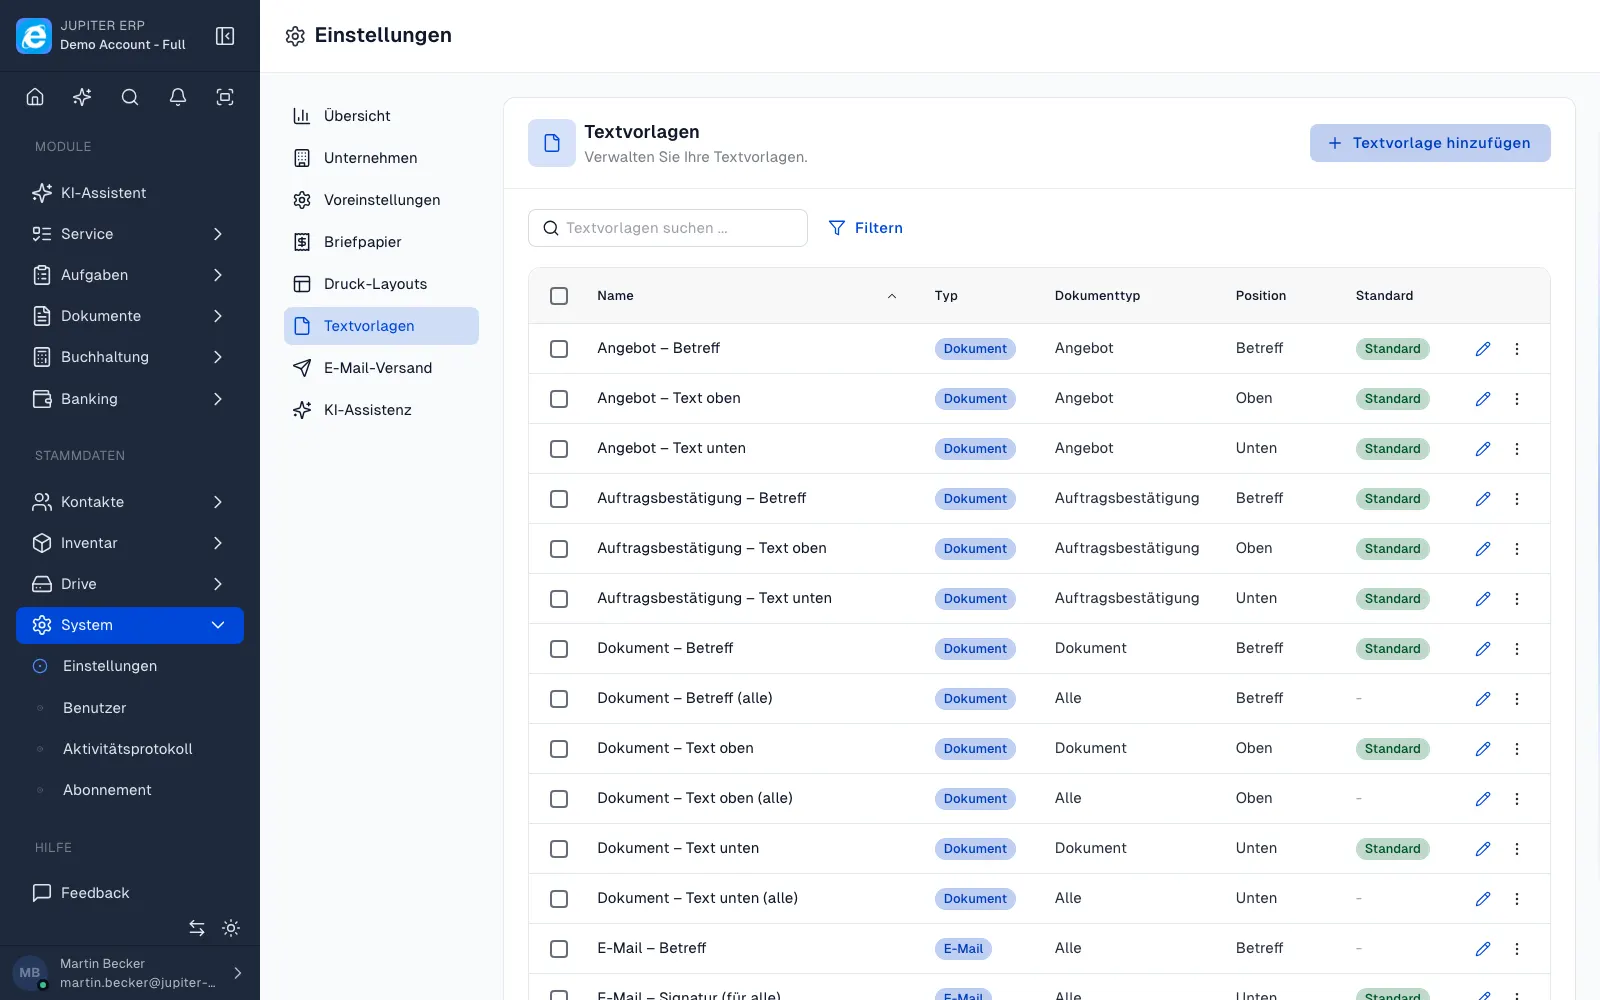Edit Dokument – Text unten with pencil icon
The width and height of the screenshot is (1600, 1000).
coord(1483,849)
